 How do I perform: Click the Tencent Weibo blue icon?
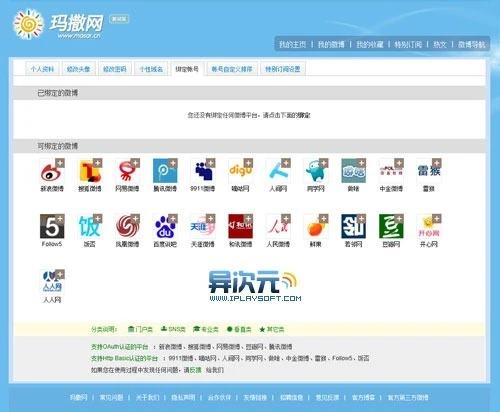coord(165,171)
